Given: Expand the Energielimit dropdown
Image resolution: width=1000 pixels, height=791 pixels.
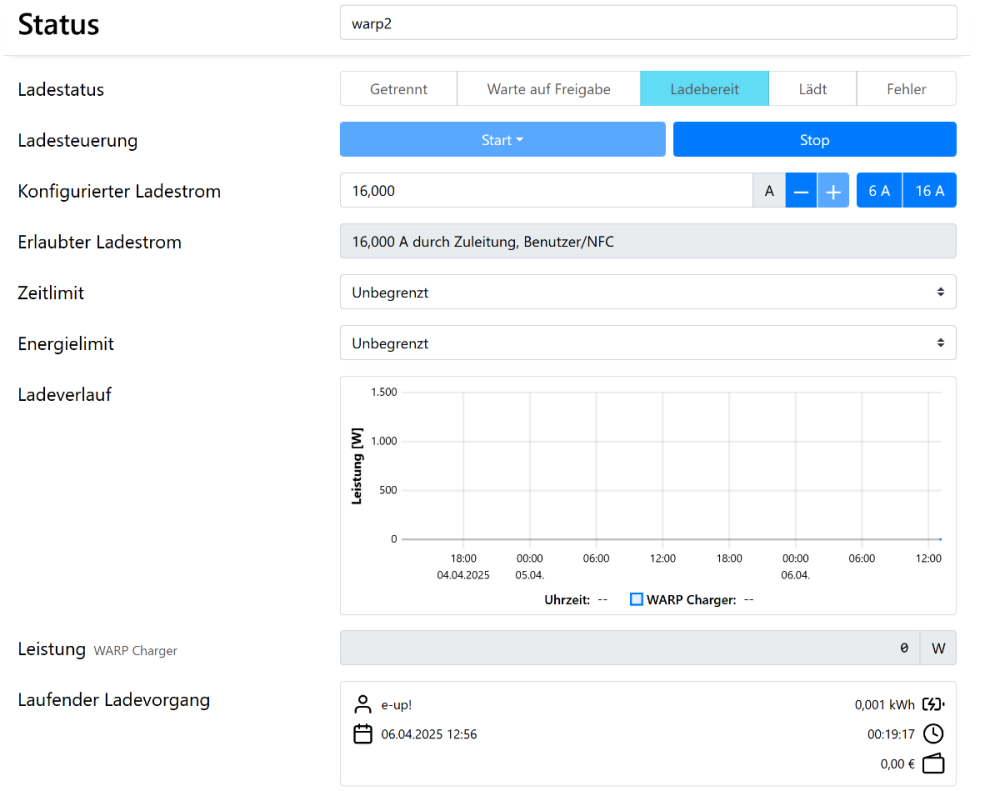Looking at the screenshot, I should (x=647, y=343).
